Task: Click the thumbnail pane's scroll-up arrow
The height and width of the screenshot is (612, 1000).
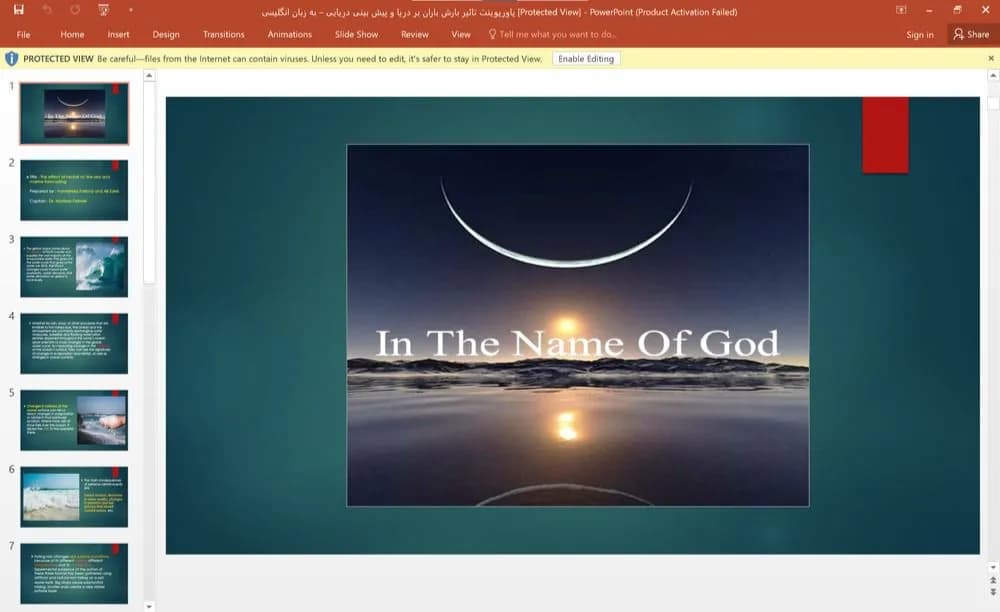Action: point(149,76)
